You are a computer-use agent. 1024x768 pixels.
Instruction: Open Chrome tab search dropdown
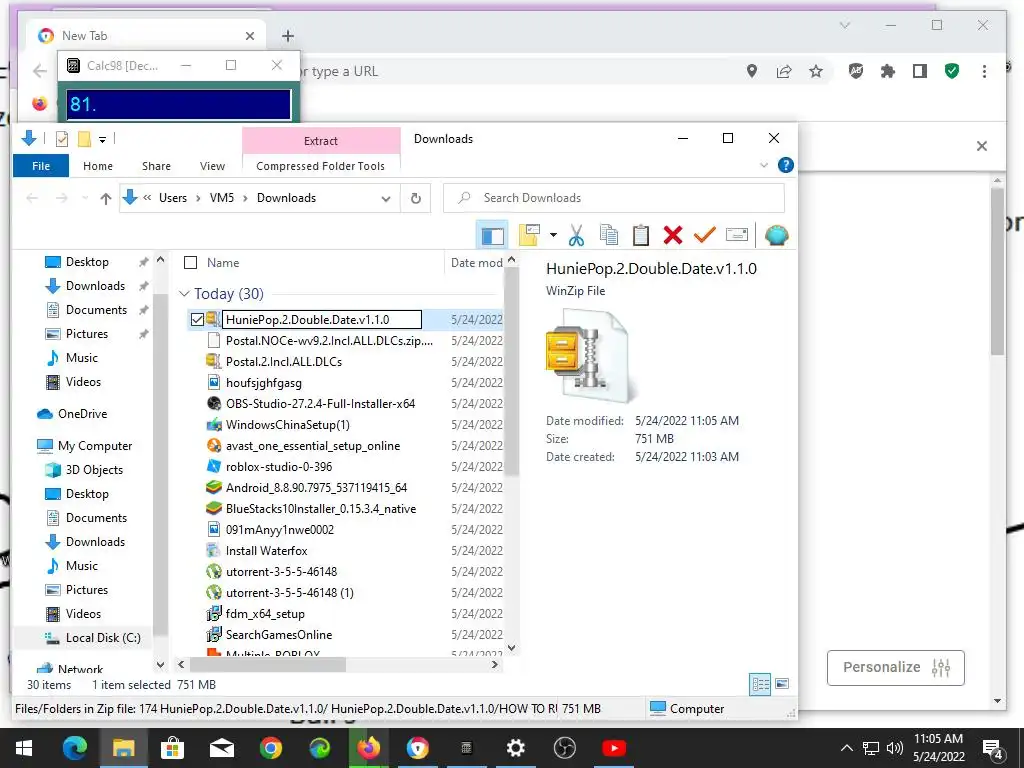(x=845, y=25)
